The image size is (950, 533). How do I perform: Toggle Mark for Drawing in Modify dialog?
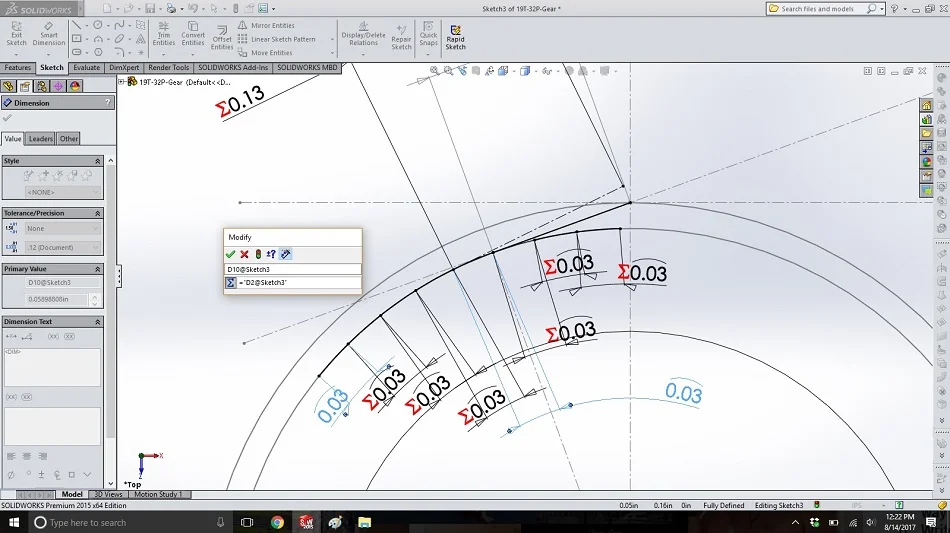[x=286, y=254]
